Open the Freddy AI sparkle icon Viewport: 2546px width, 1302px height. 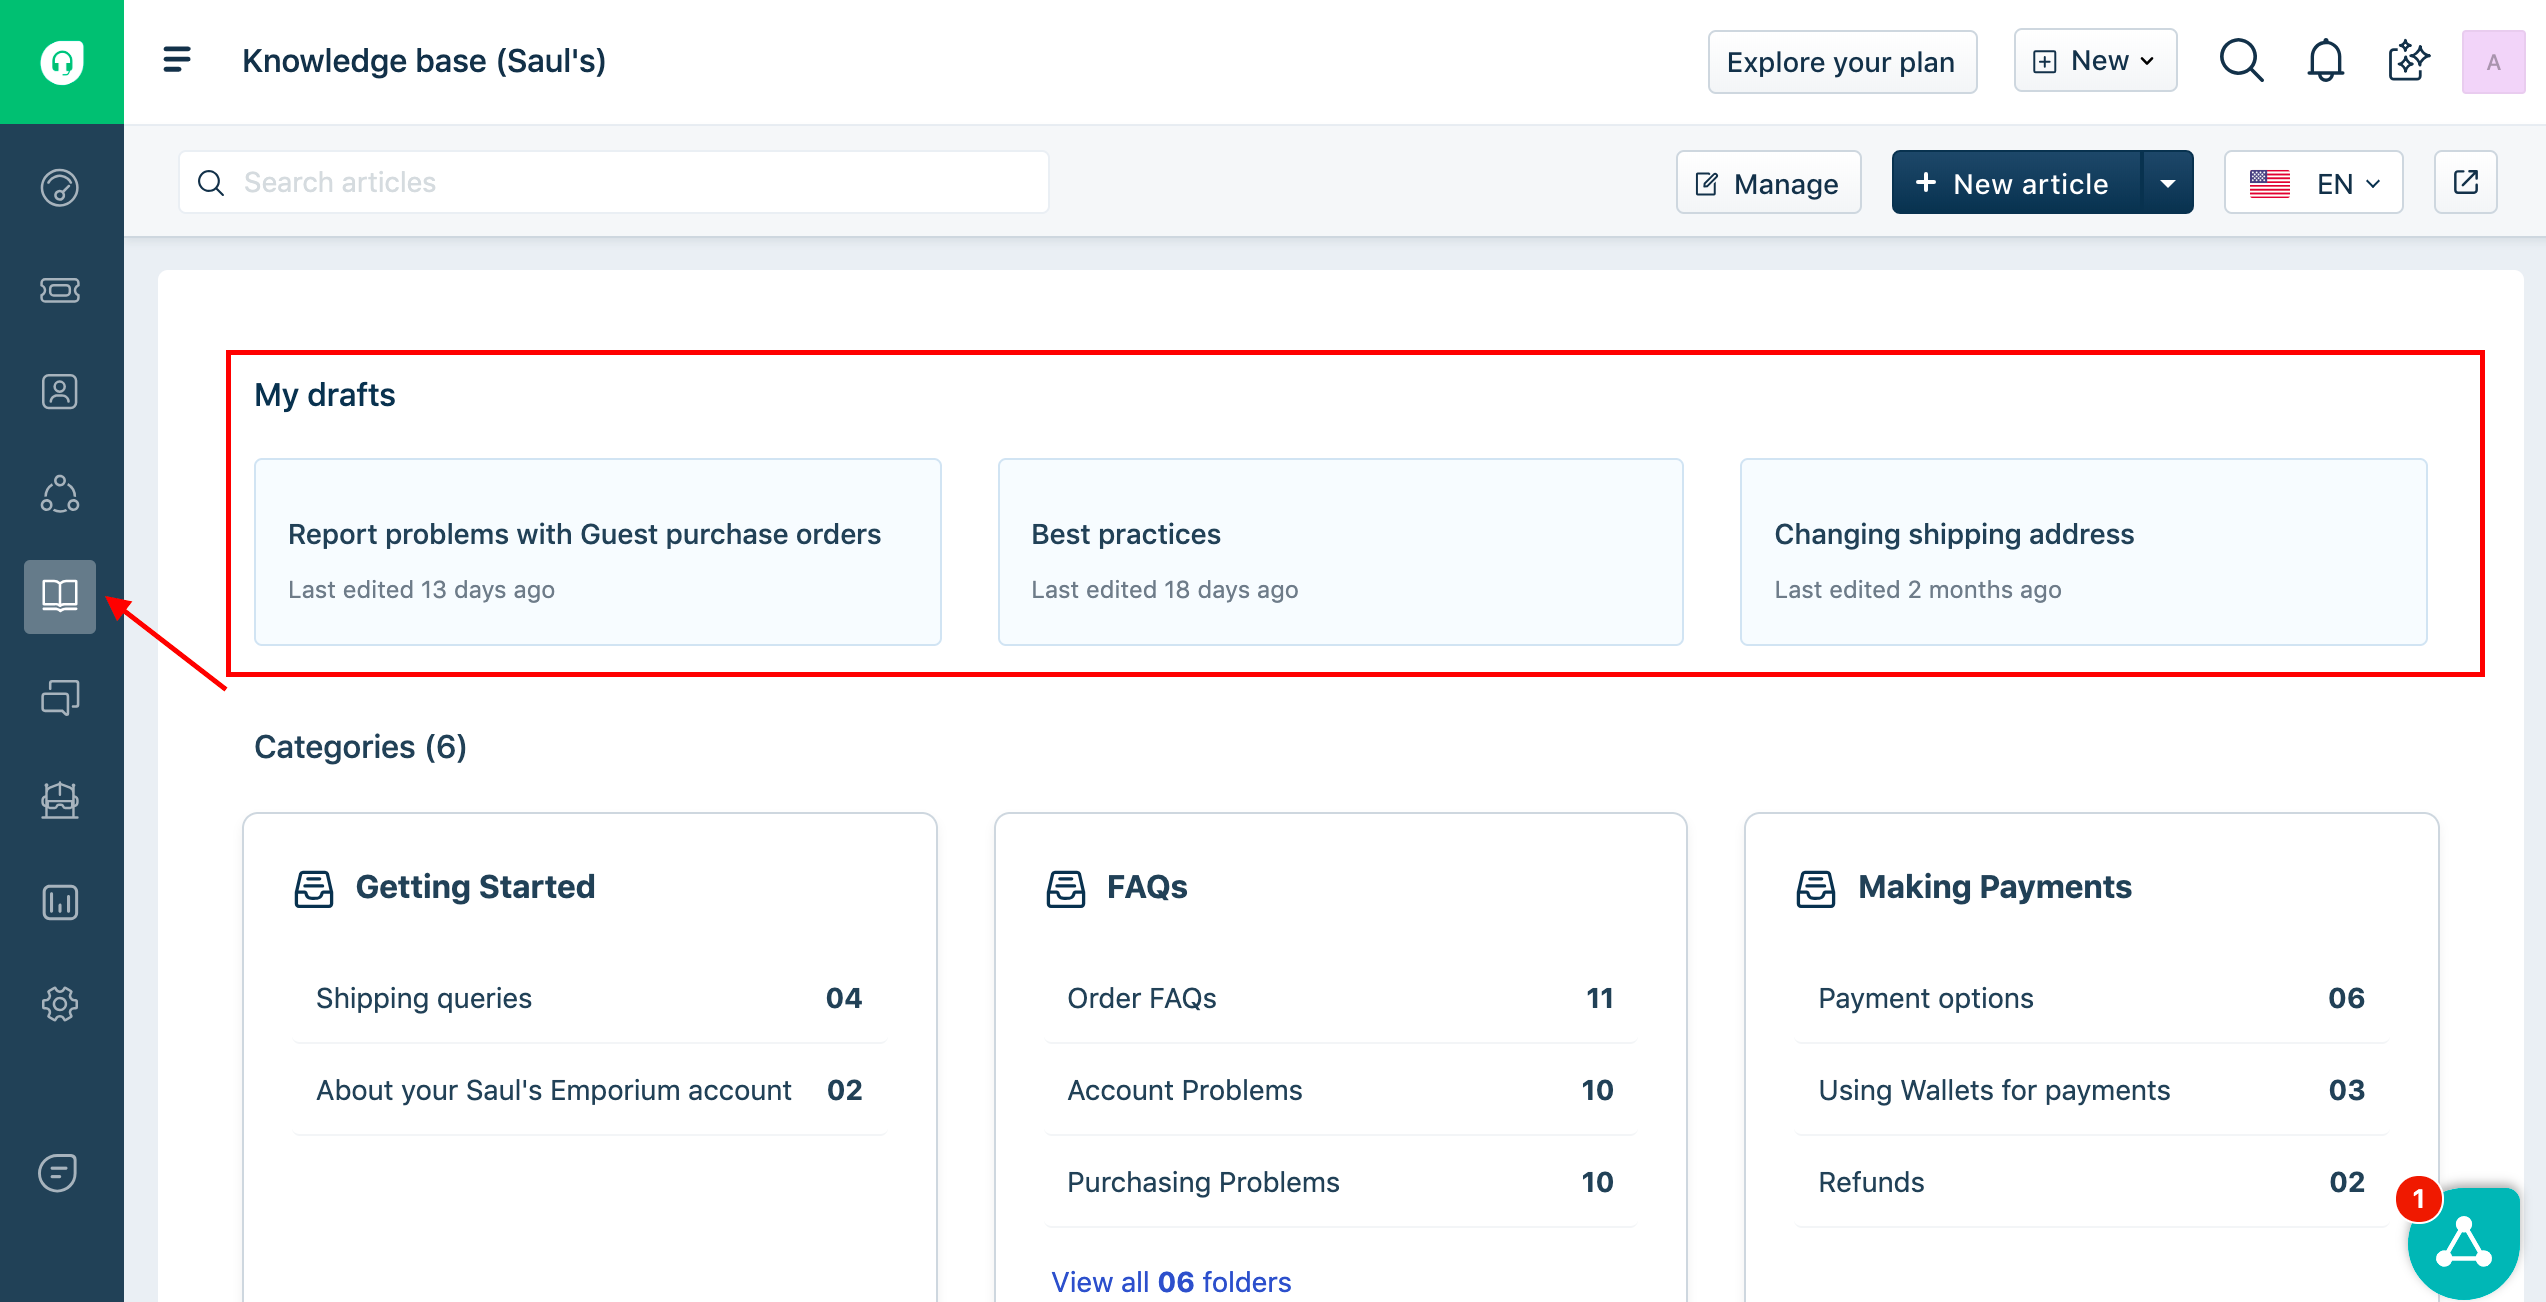(x=2408, y=62)
